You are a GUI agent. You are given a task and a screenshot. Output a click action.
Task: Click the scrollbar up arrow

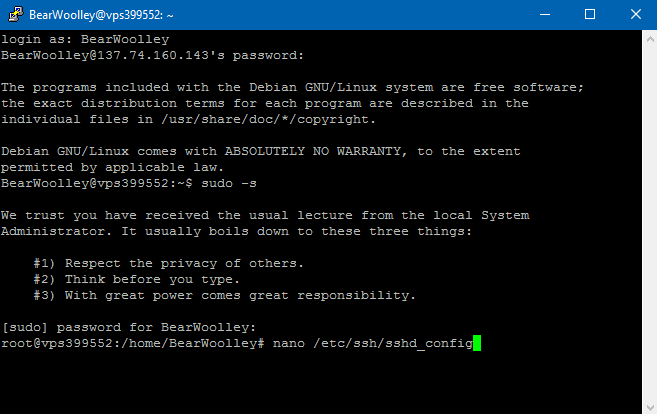point(647,39)
